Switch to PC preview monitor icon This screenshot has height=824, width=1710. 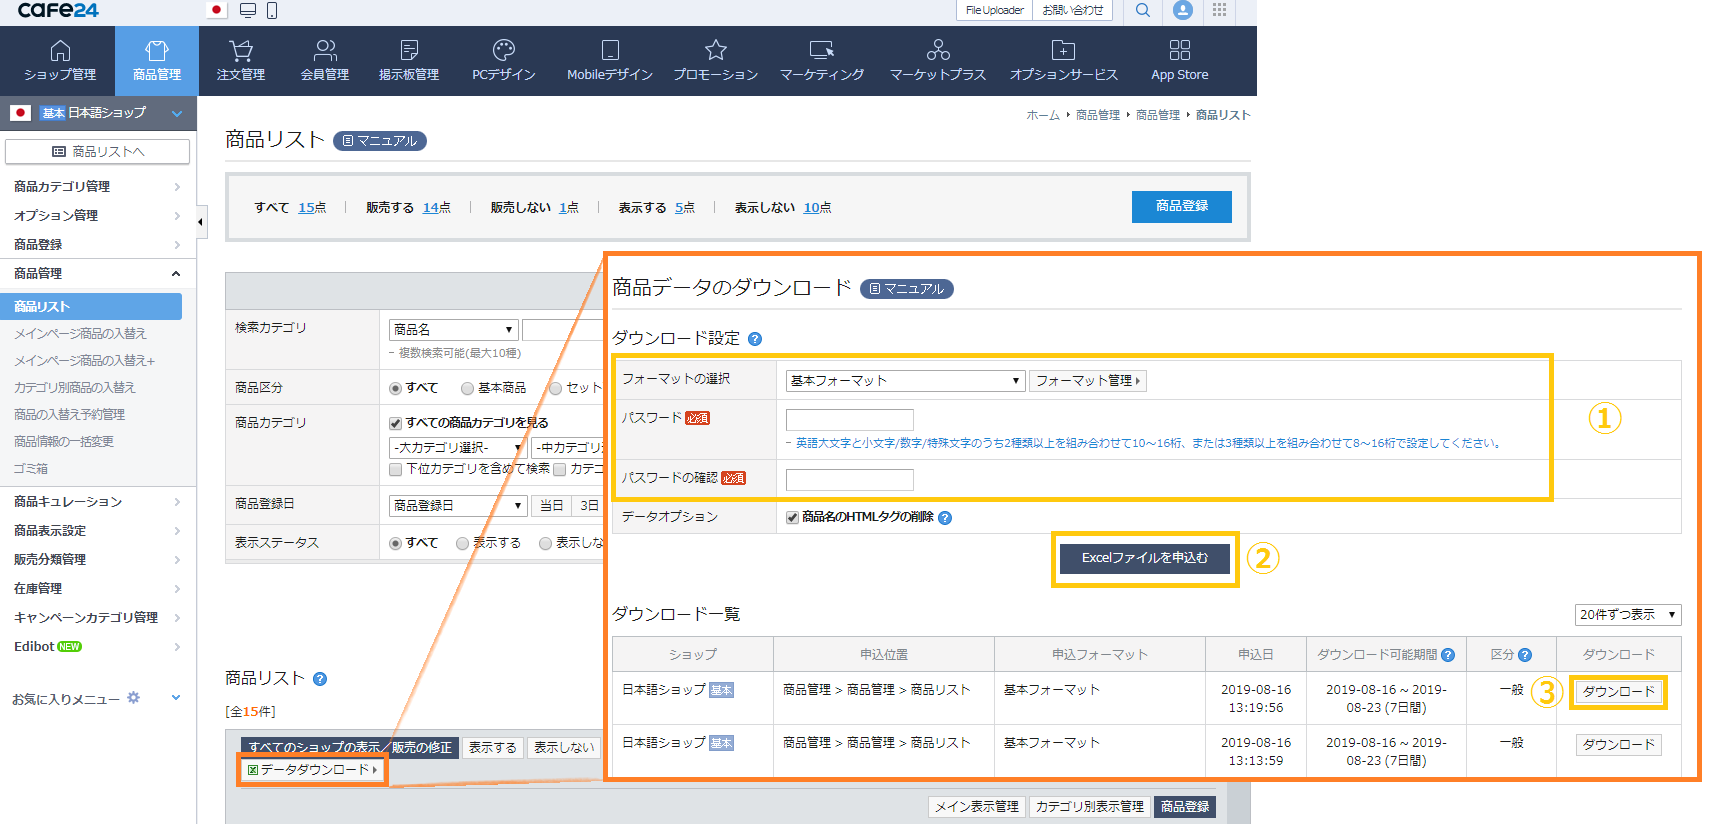[x=248, y=10]
